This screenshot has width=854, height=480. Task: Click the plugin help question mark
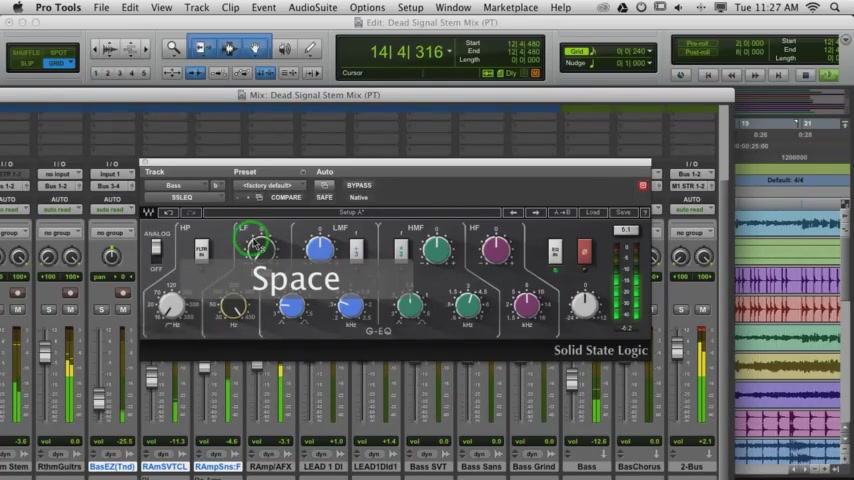645,212
